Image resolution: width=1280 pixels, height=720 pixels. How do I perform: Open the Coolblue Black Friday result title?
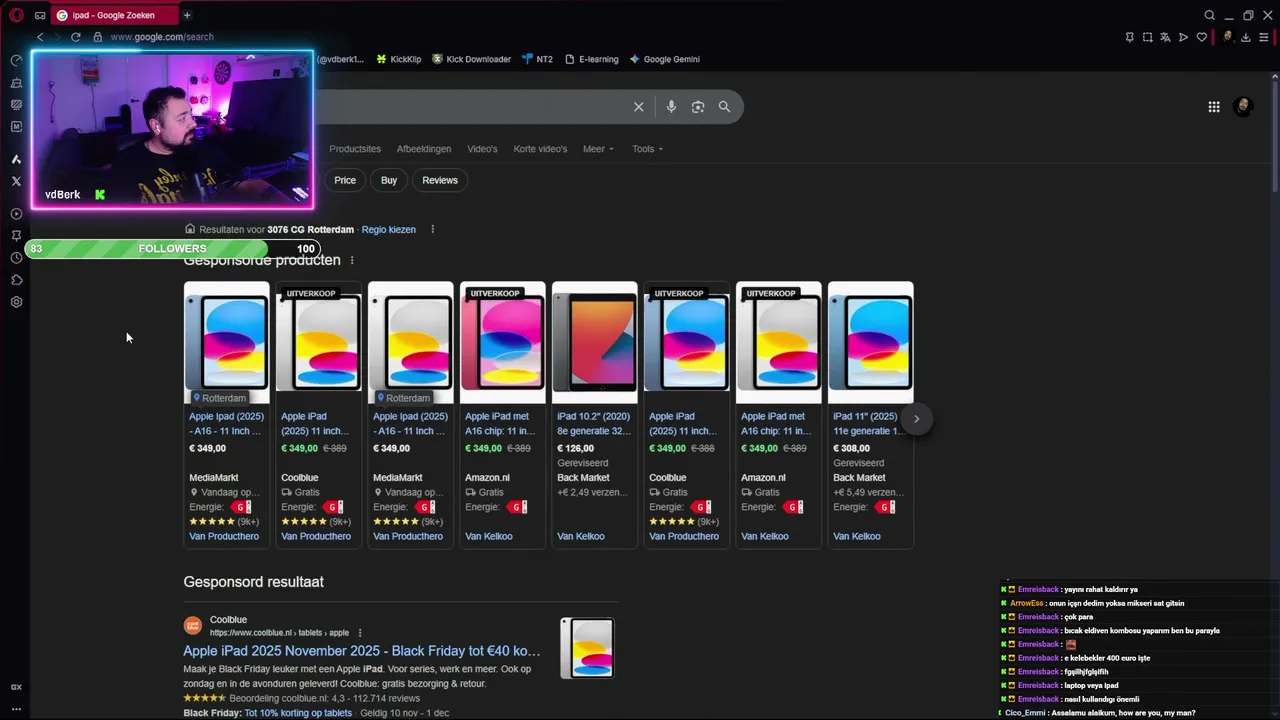point(362,651)
